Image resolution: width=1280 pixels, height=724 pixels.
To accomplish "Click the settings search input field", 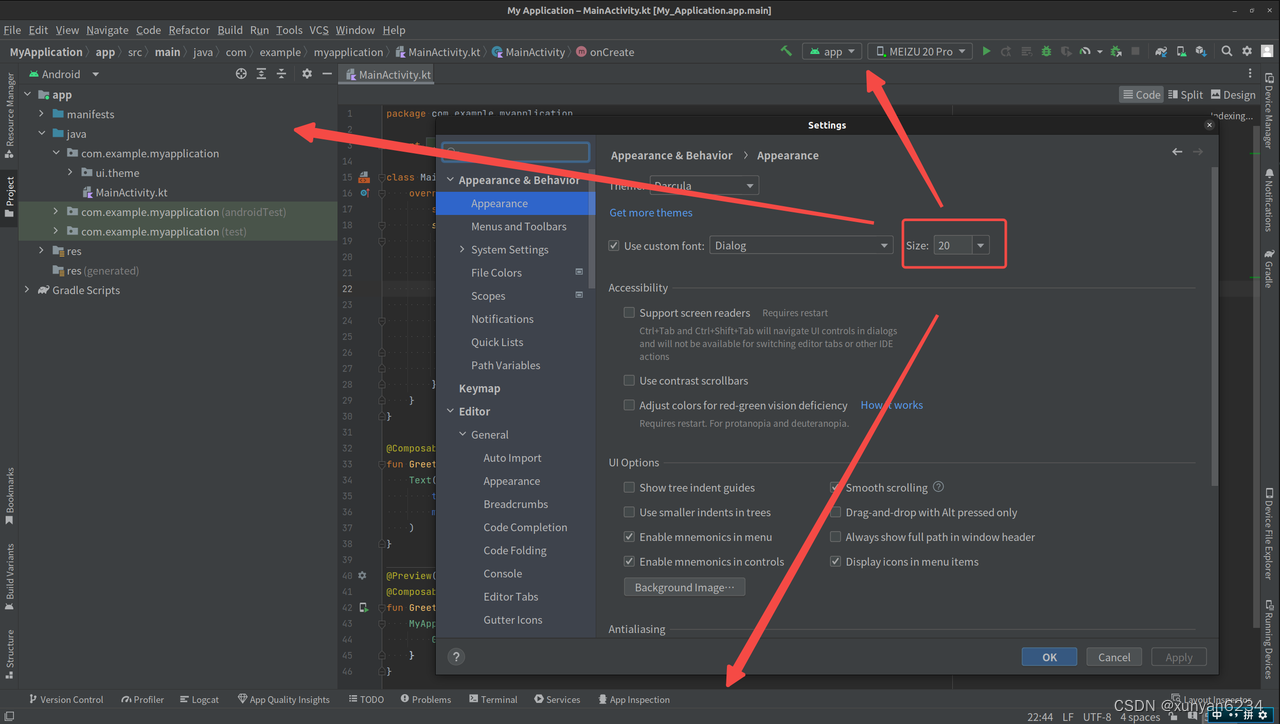I will pyautogui.click(x=516, y=152).
